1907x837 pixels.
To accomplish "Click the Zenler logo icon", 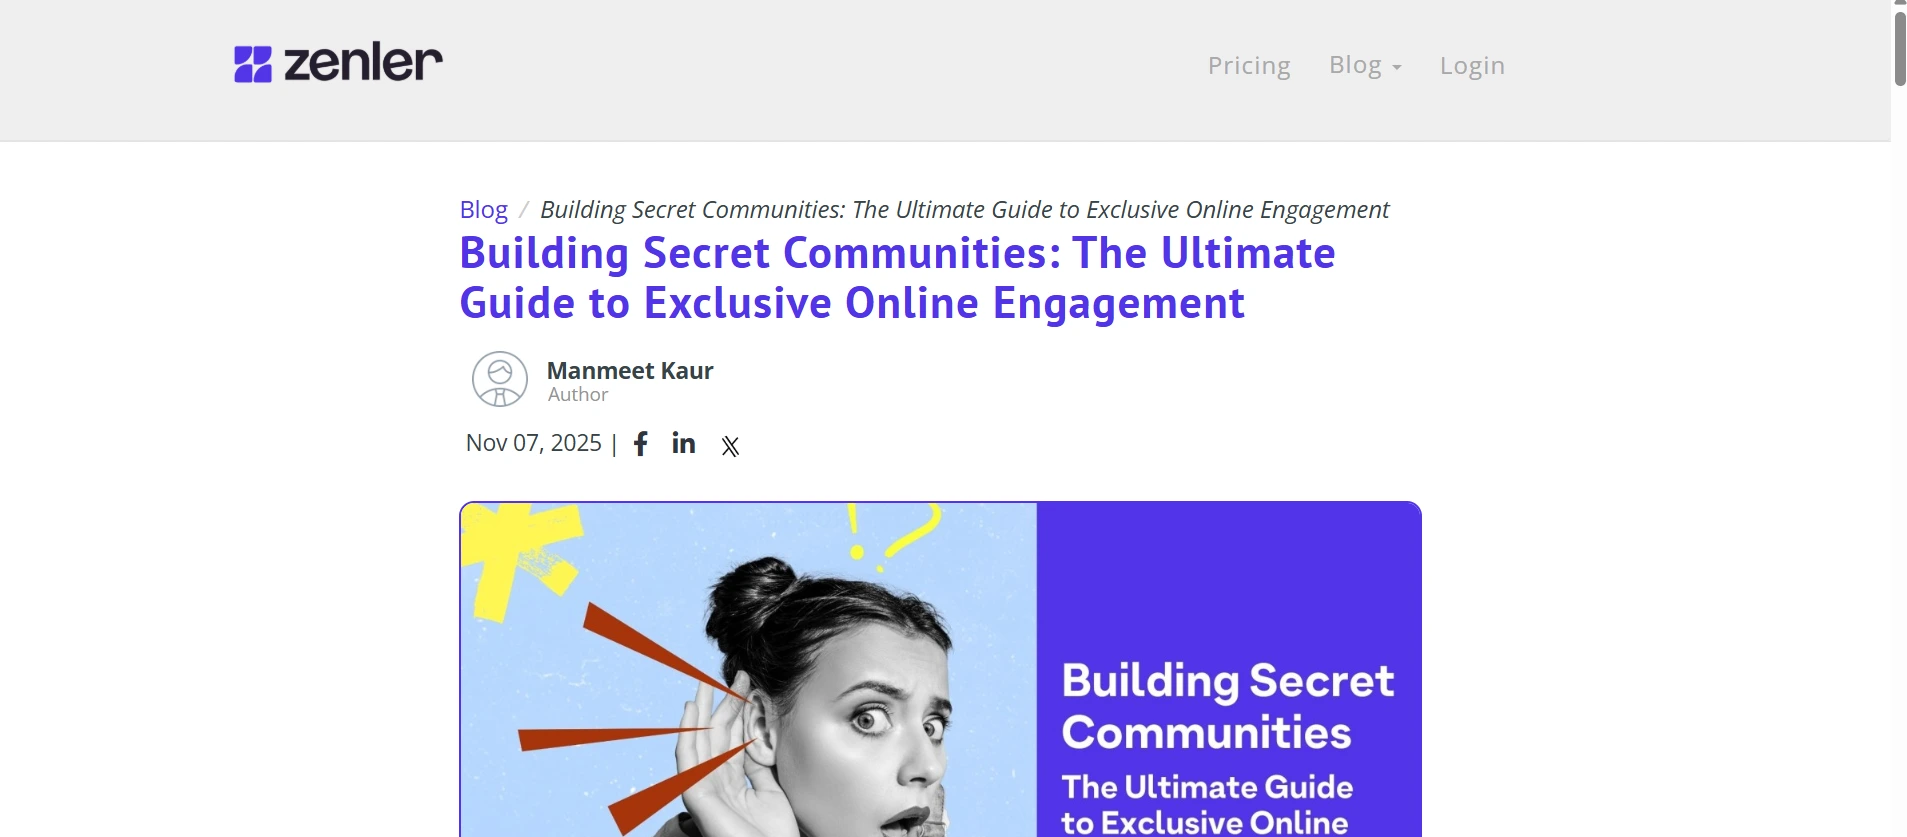I will (x=253, y=64).
